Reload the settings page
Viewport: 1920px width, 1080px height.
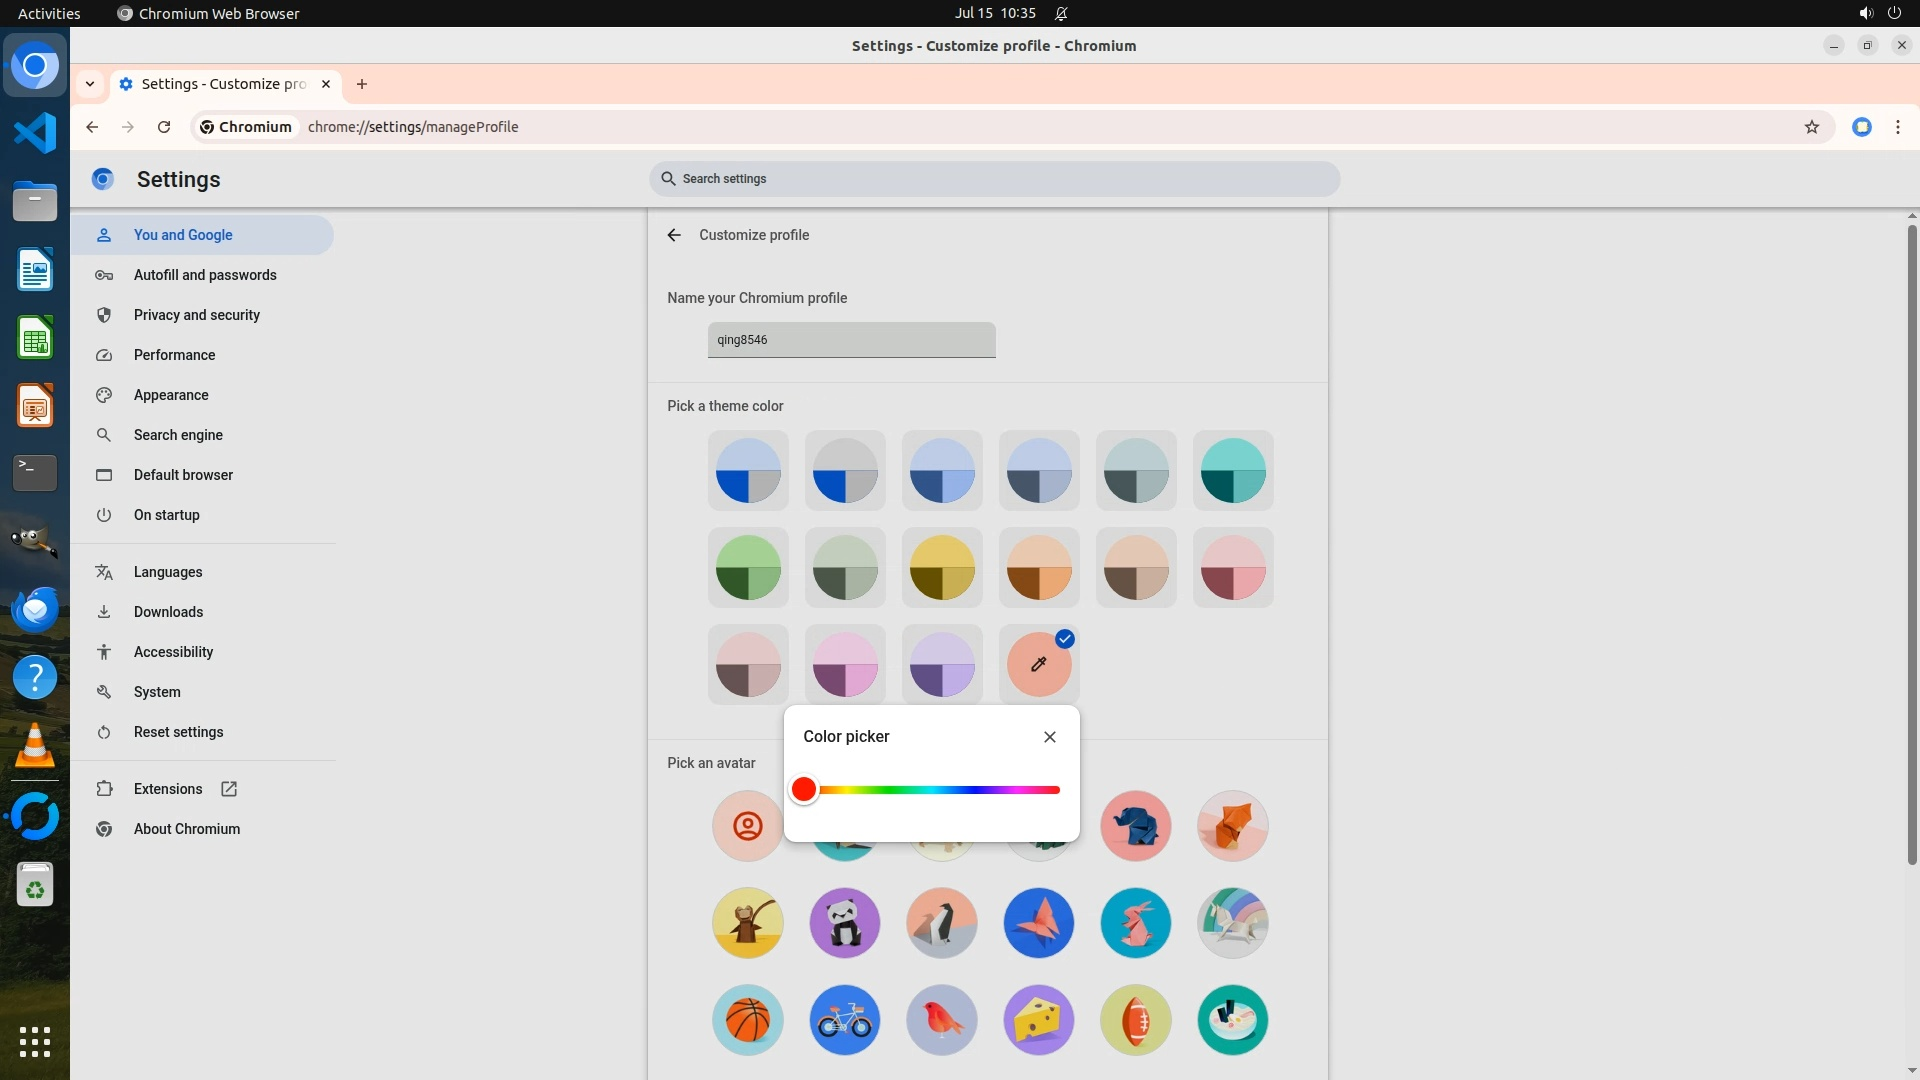click(x=164, y=127)
